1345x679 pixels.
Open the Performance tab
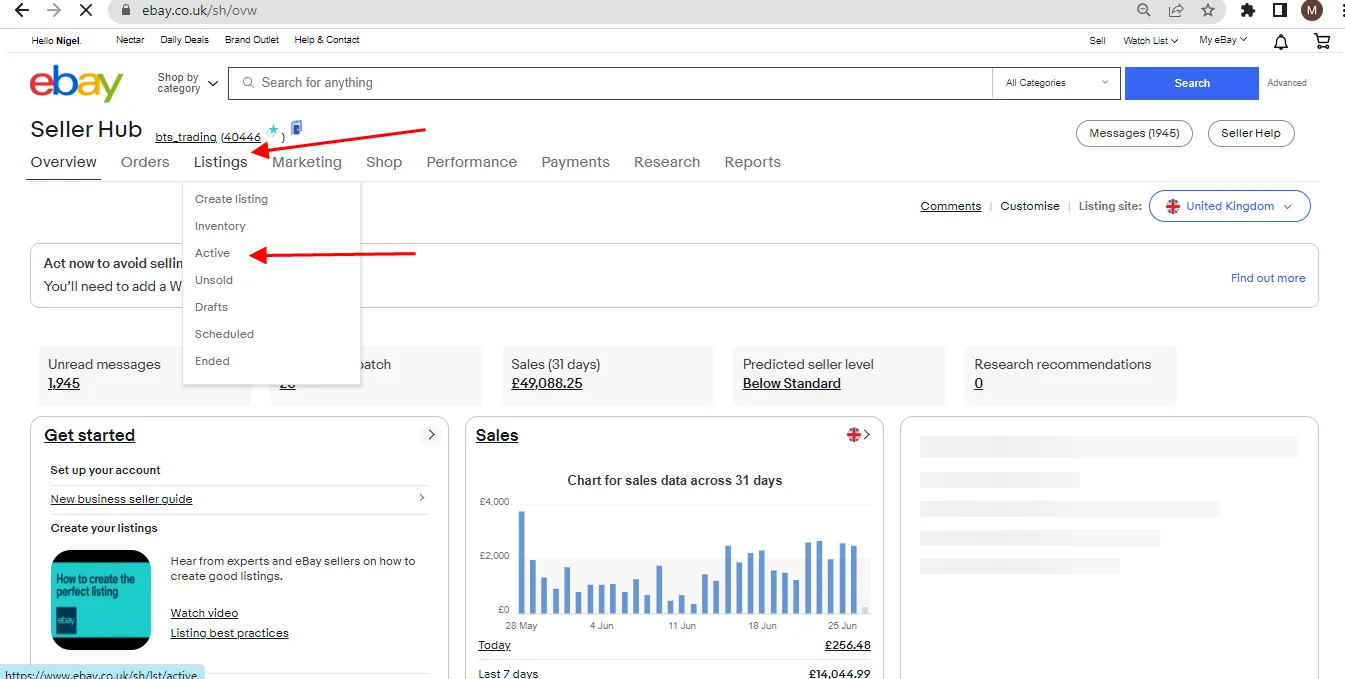pyautogui.click(x=472, y=162)
